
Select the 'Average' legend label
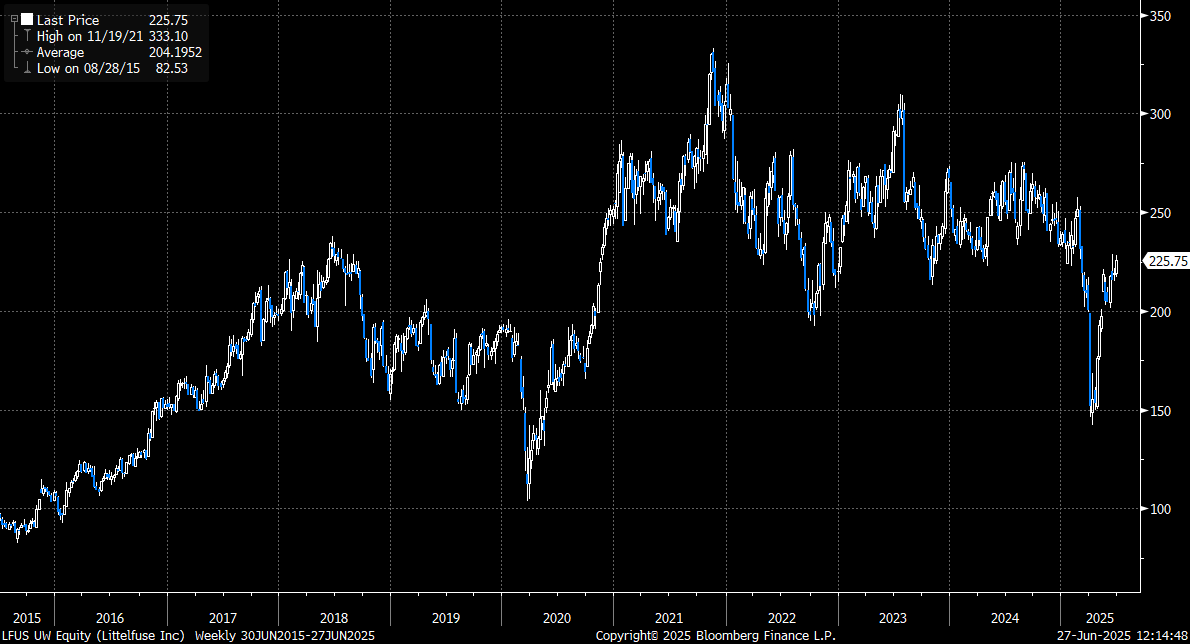61,52
